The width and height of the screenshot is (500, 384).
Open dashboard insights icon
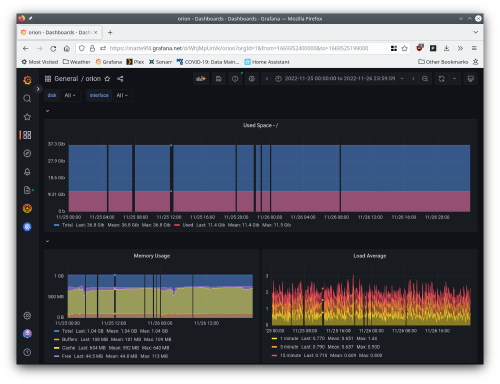click(235, 79)
